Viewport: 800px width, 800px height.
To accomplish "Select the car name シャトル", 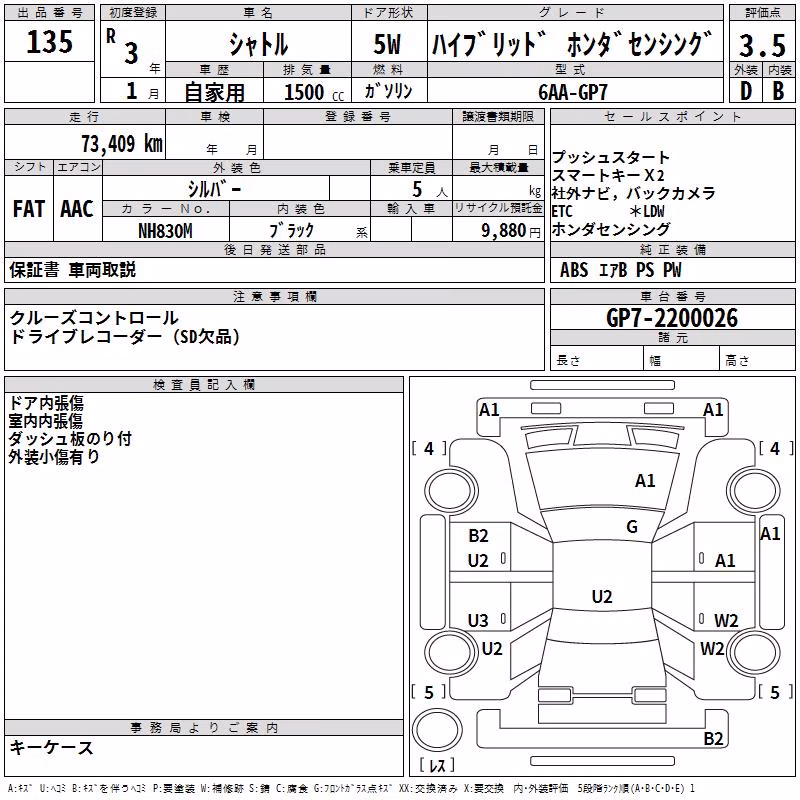I will pos(258,44).
